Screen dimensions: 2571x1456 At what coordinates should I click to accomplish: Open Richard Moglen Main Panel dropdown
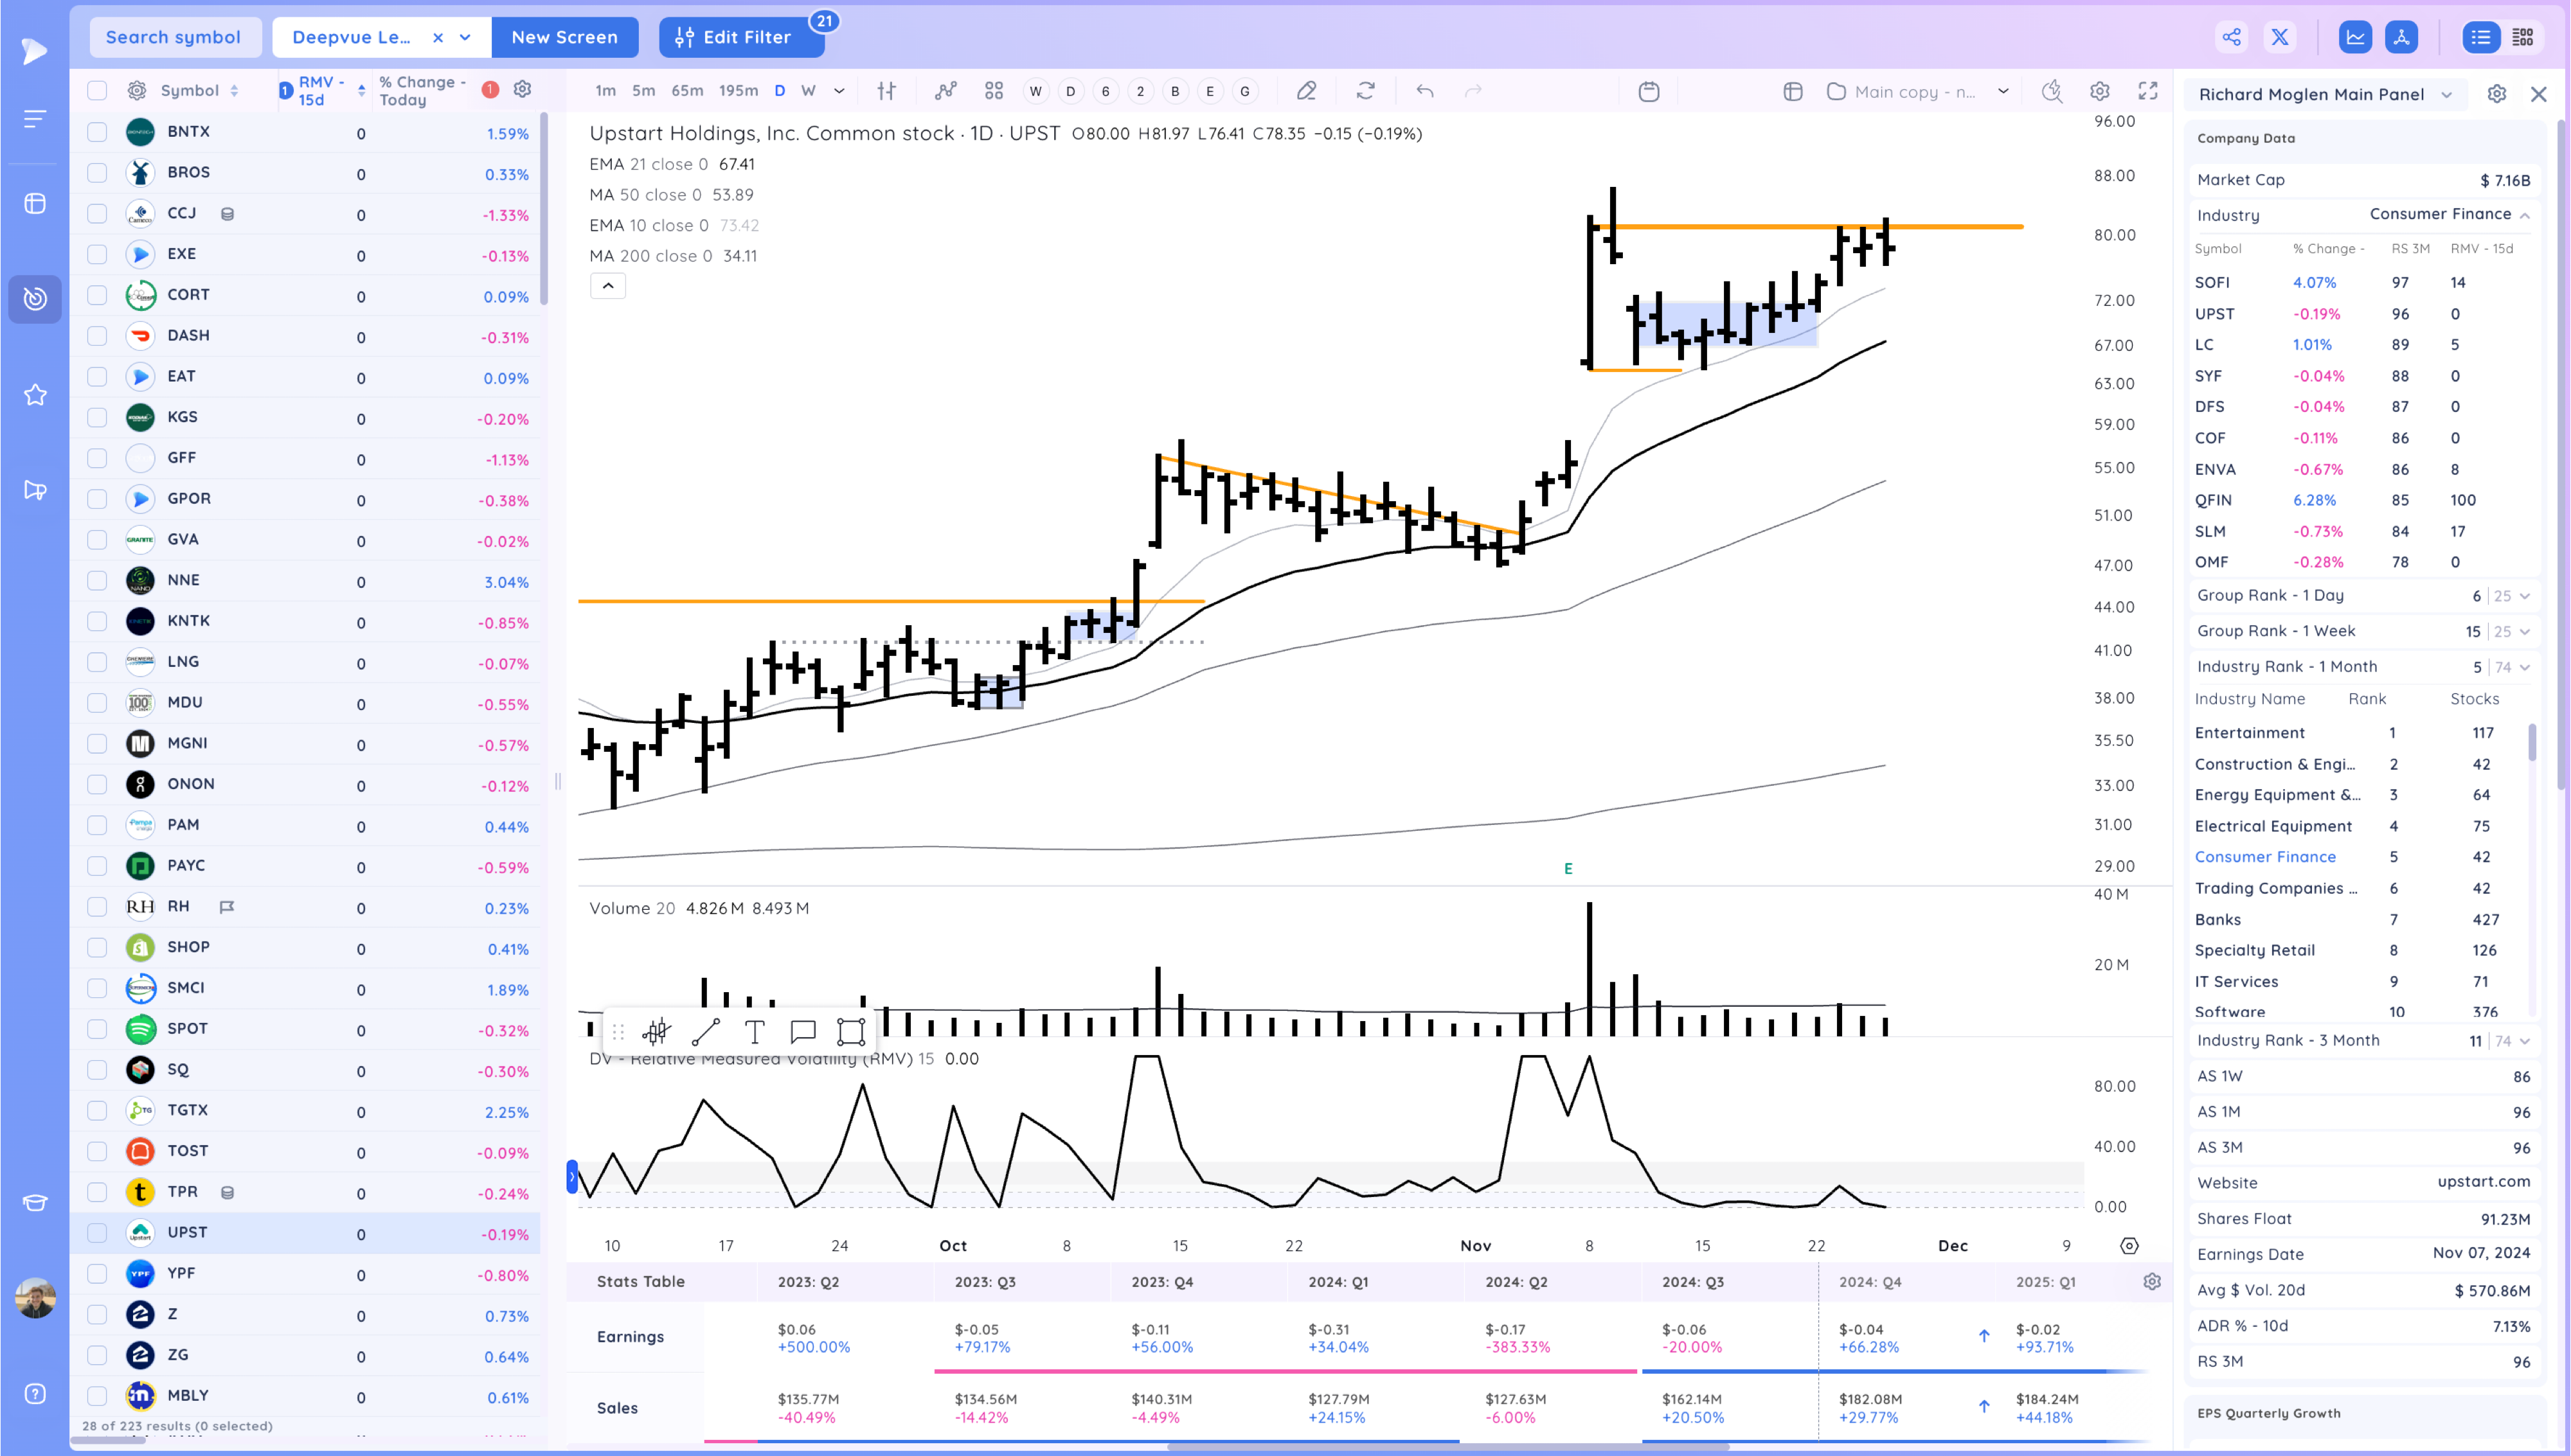pos(2447,95)
